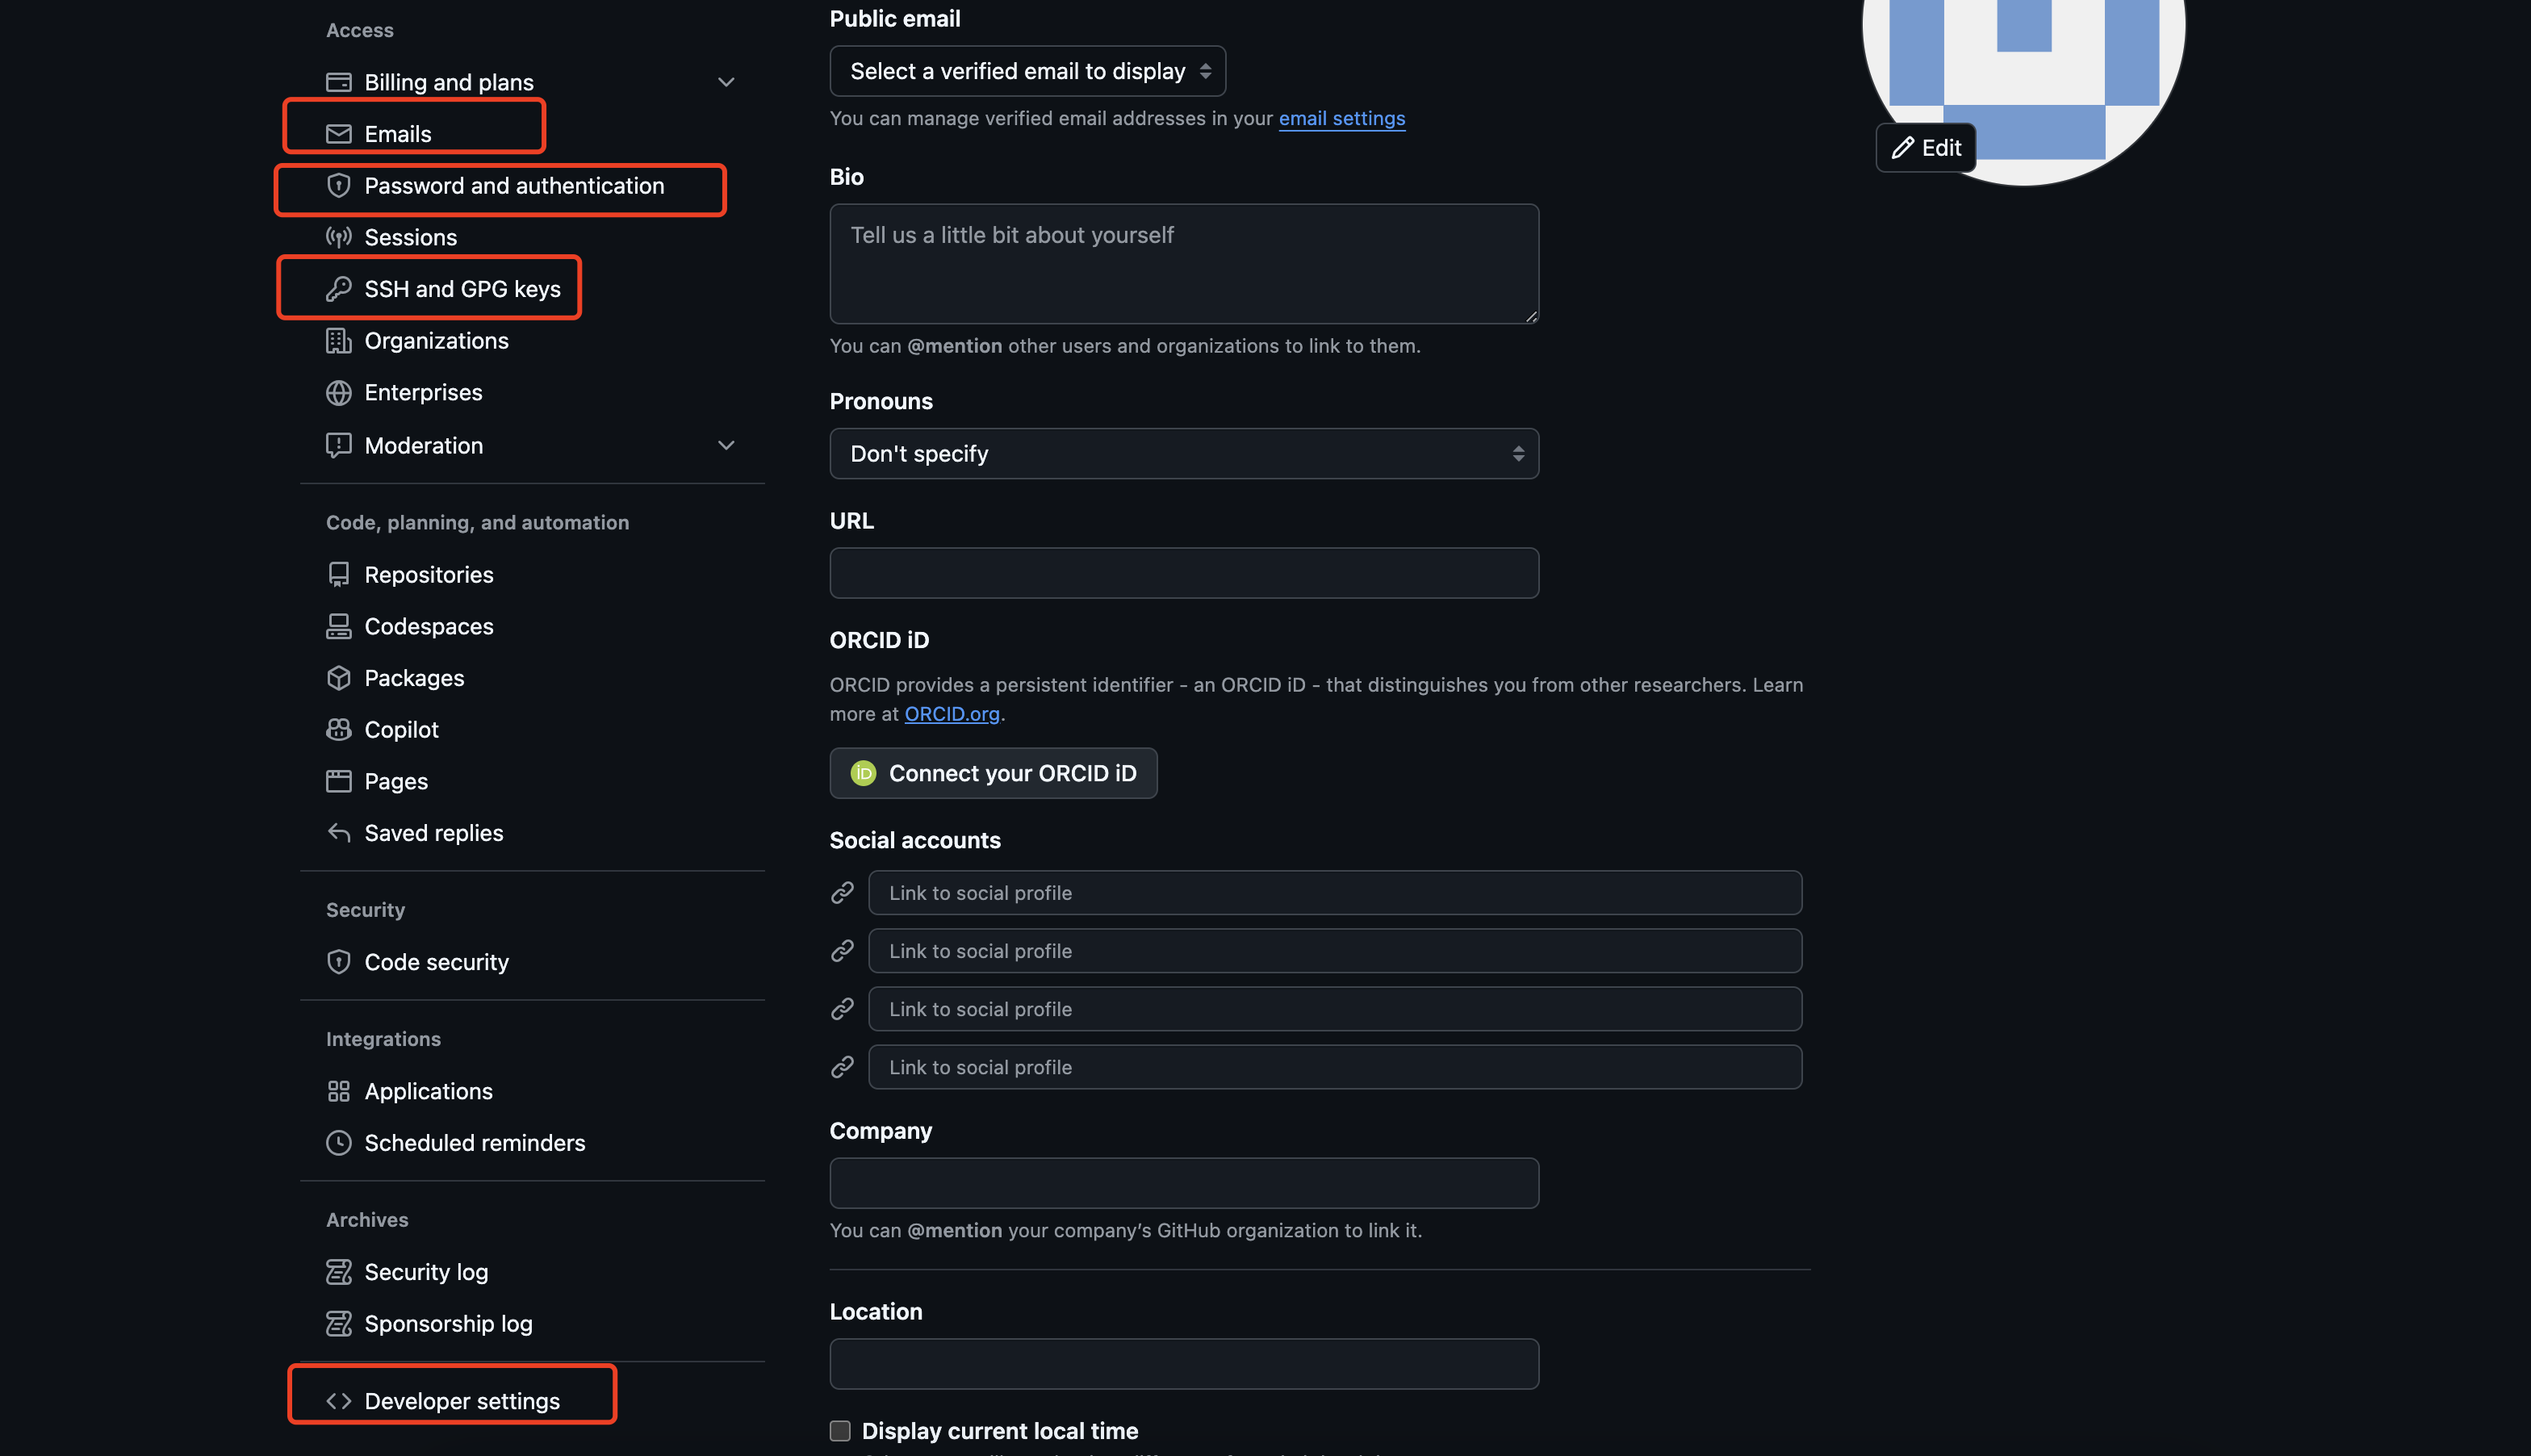Open Repositories settings page
The height and width of the screenshot is (1456, 2531).
pyautogui.click(x=428, y=575)
